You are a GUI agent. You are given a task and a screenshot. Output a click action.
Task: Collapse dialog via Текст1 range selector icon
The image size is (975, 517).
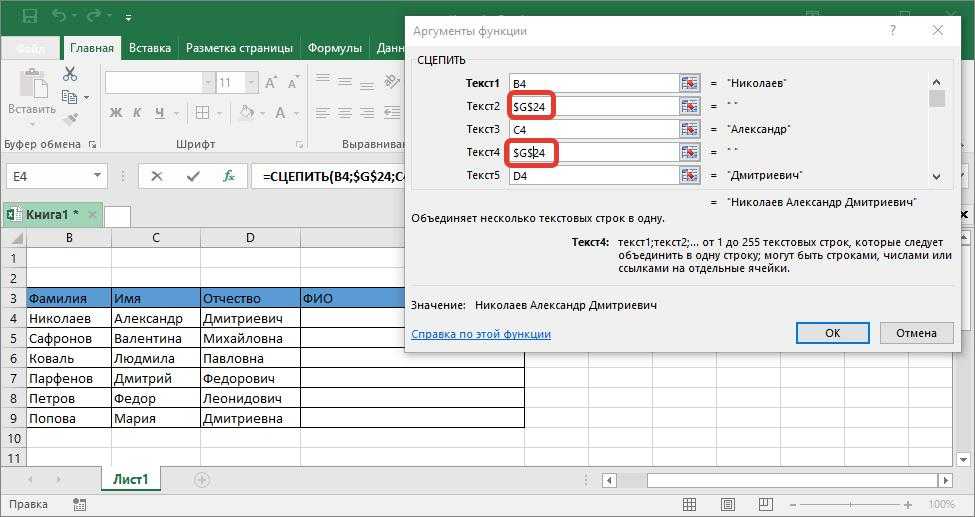pyautogui.click(x=689, y=83)
